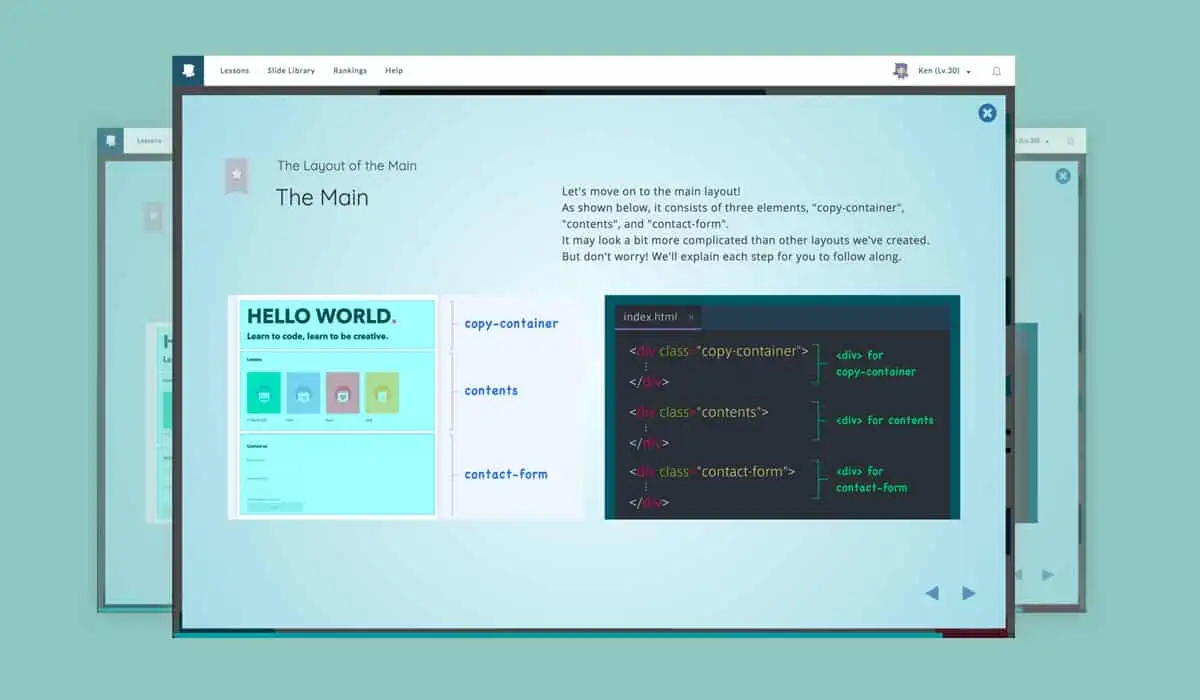This screenshot has height=700, width=1200.
Task: Close the right background slide window
Action: 1063,176
